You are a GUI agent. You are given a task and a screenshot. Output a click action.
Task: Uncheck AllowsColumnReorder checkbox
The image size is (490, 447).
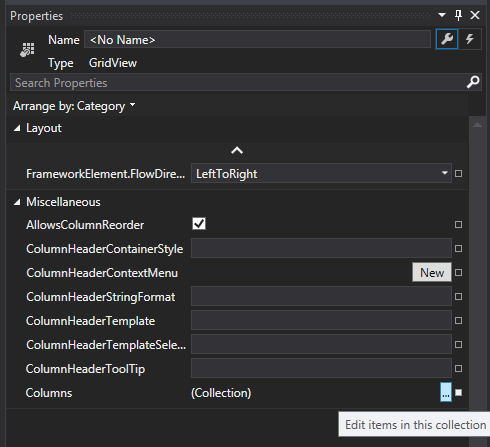tap(199, 224)
